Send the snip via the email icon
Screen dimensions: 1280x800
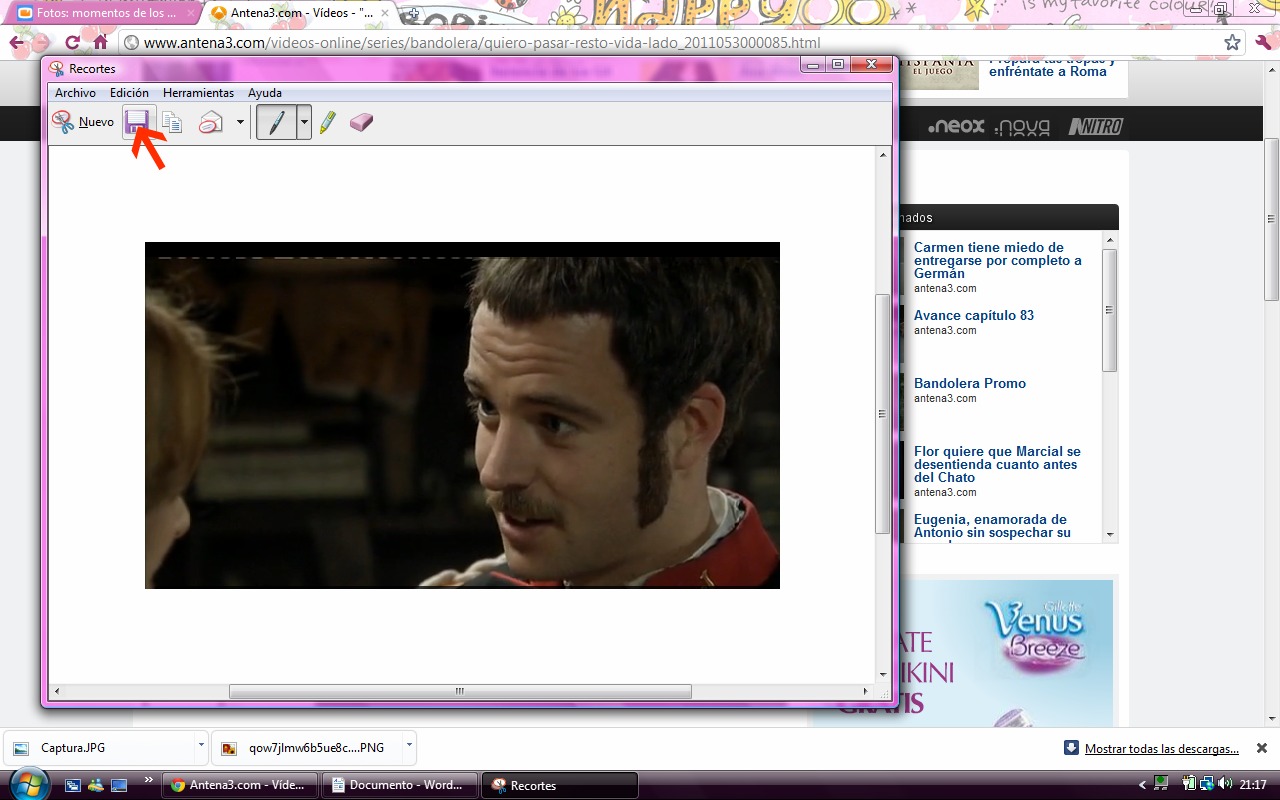[211, 122]
